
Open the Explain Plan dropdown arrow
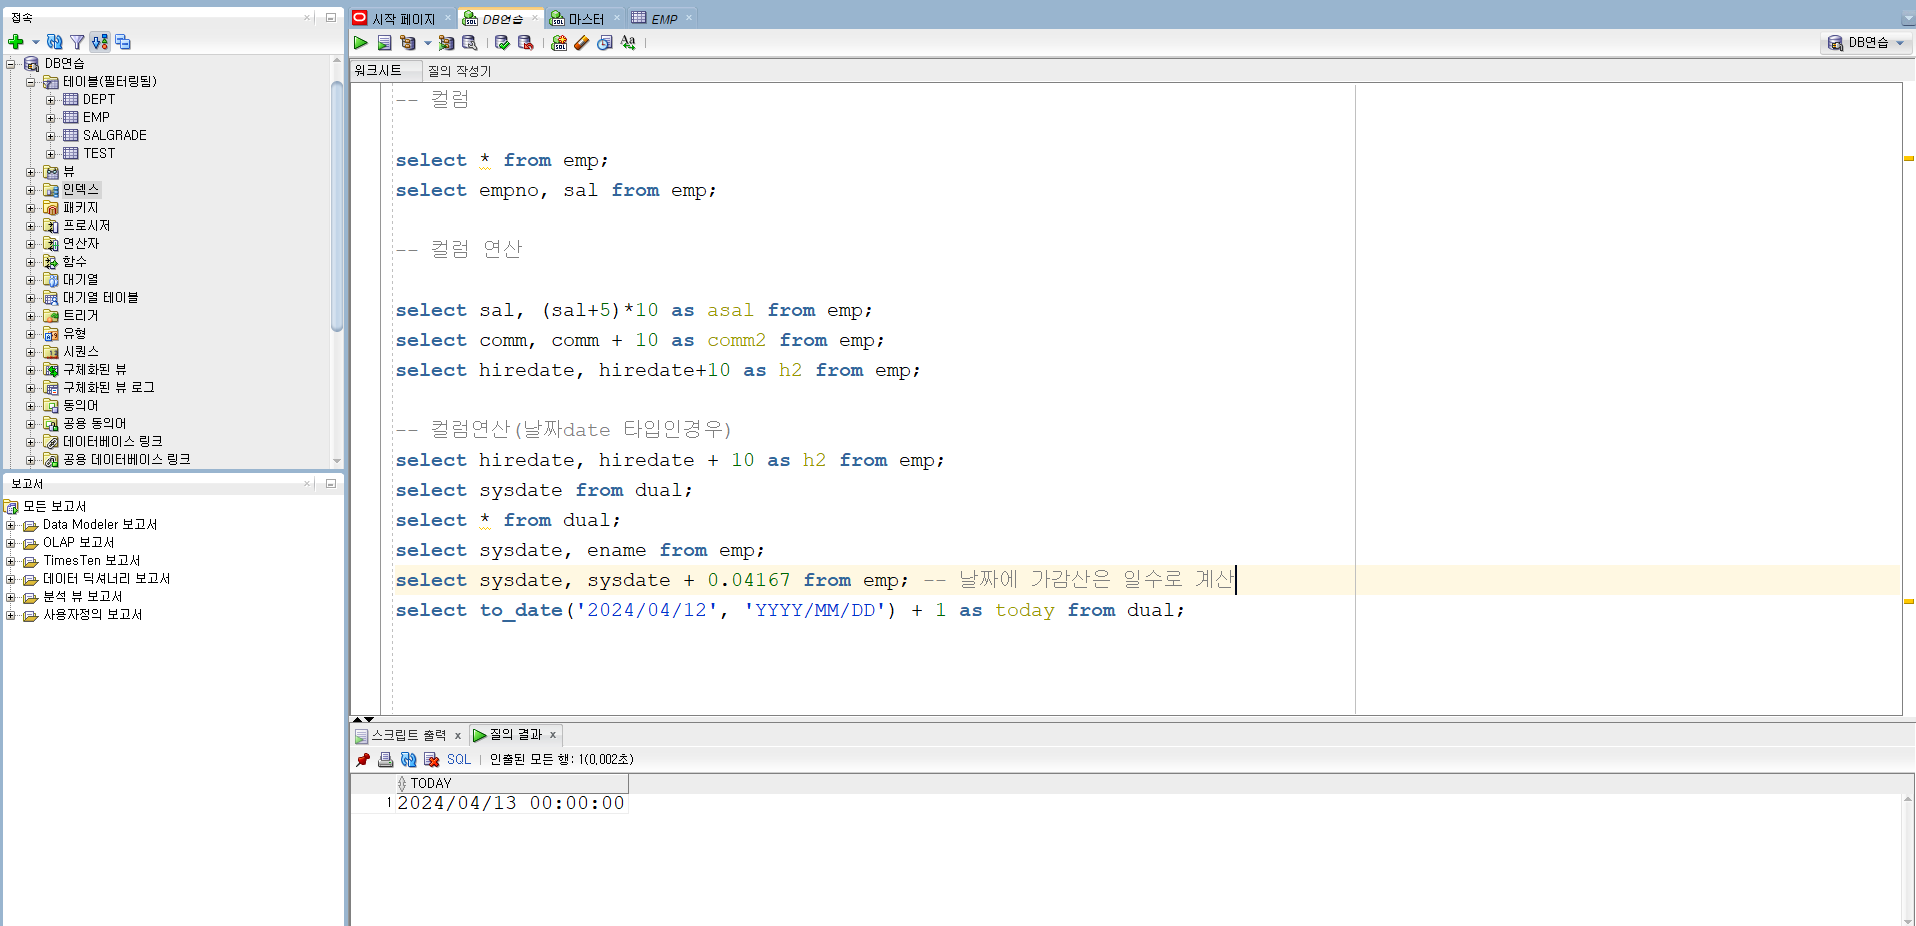tap(427, 43)
